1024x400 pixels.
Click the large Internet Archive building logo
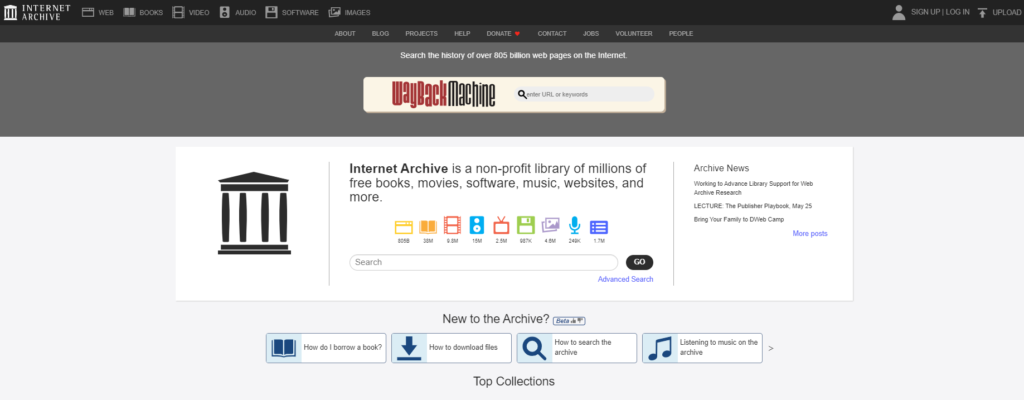[254, 213]
